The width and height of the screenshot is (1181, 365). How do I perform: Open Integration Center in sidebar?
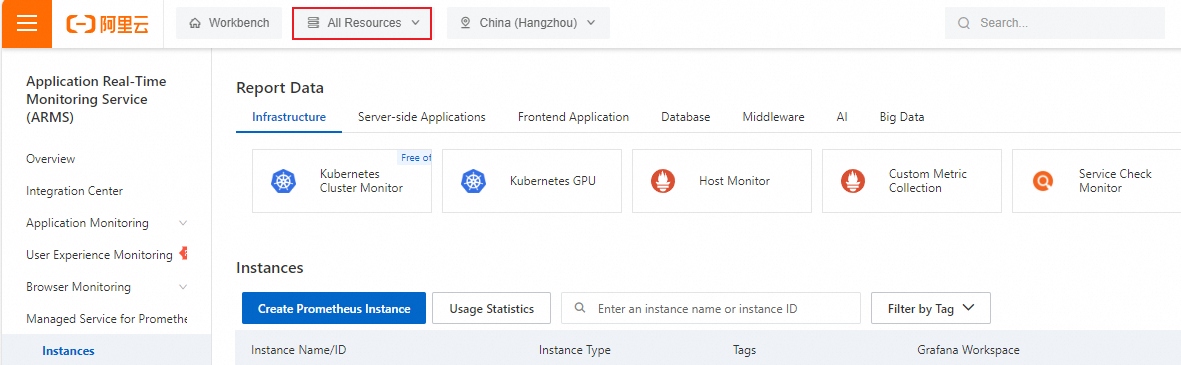coord(75,191)
